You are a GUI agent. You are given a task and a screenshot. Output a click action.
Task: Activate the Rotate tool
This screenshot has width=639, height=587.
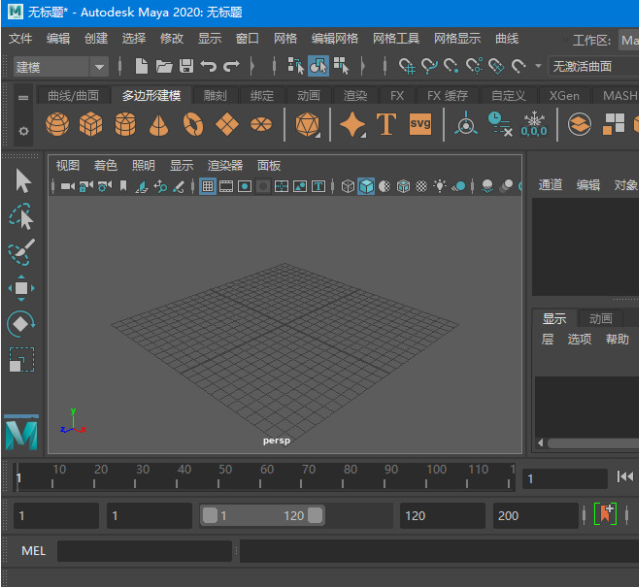tap(21, 324)
